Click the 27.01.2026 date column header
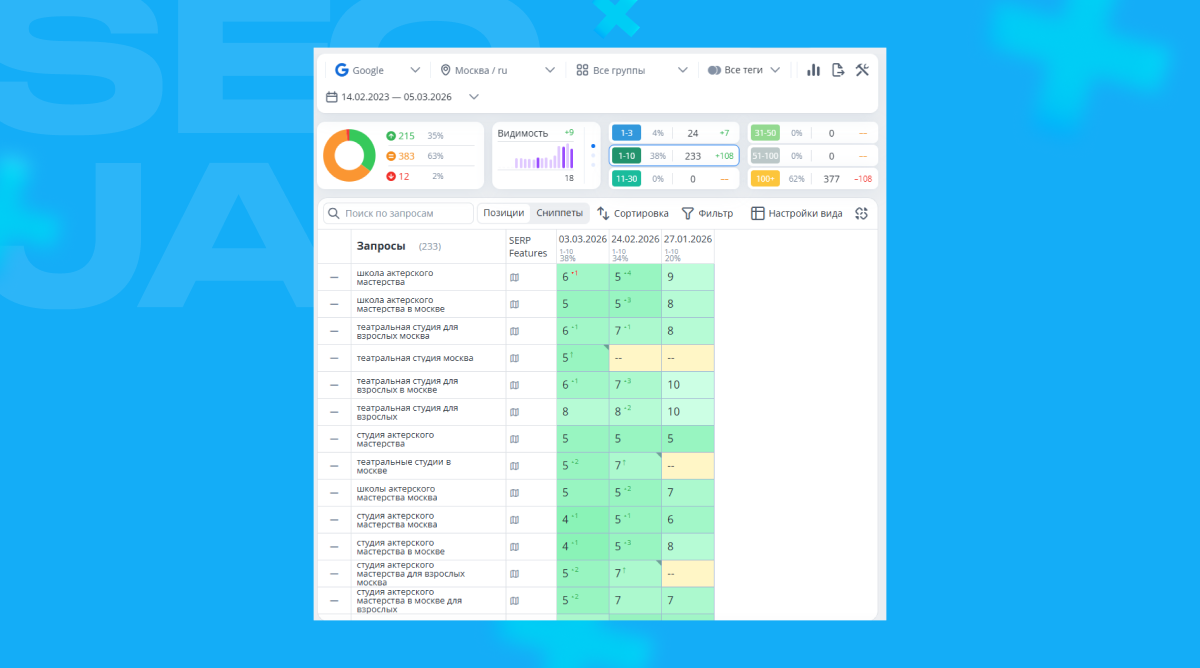This screenshot has height=668, width=1200. pyautogui.click(x=688, y=239)
